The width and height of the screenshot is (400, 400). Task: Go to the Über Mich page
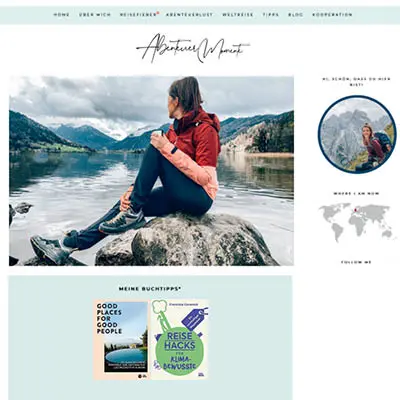pos(95,15)
